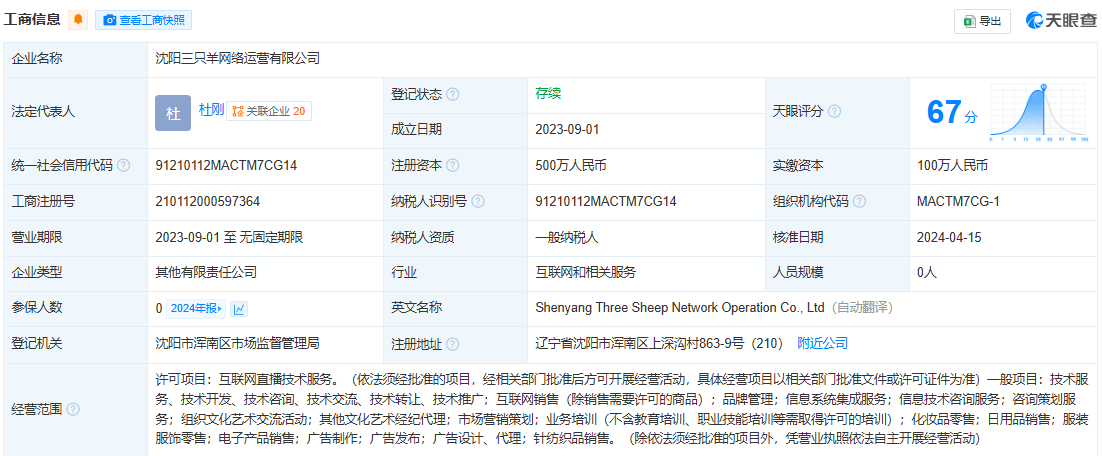Select approval date 2024-04-15
Image resolution: width=1102 pixels, height=456 pixels.
tap(949, 237)
